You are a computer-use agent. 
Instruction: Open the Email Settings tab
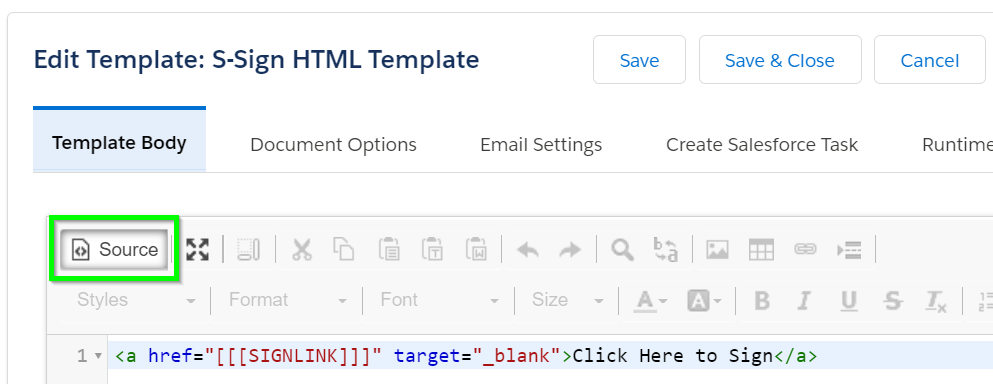point(541,144)
